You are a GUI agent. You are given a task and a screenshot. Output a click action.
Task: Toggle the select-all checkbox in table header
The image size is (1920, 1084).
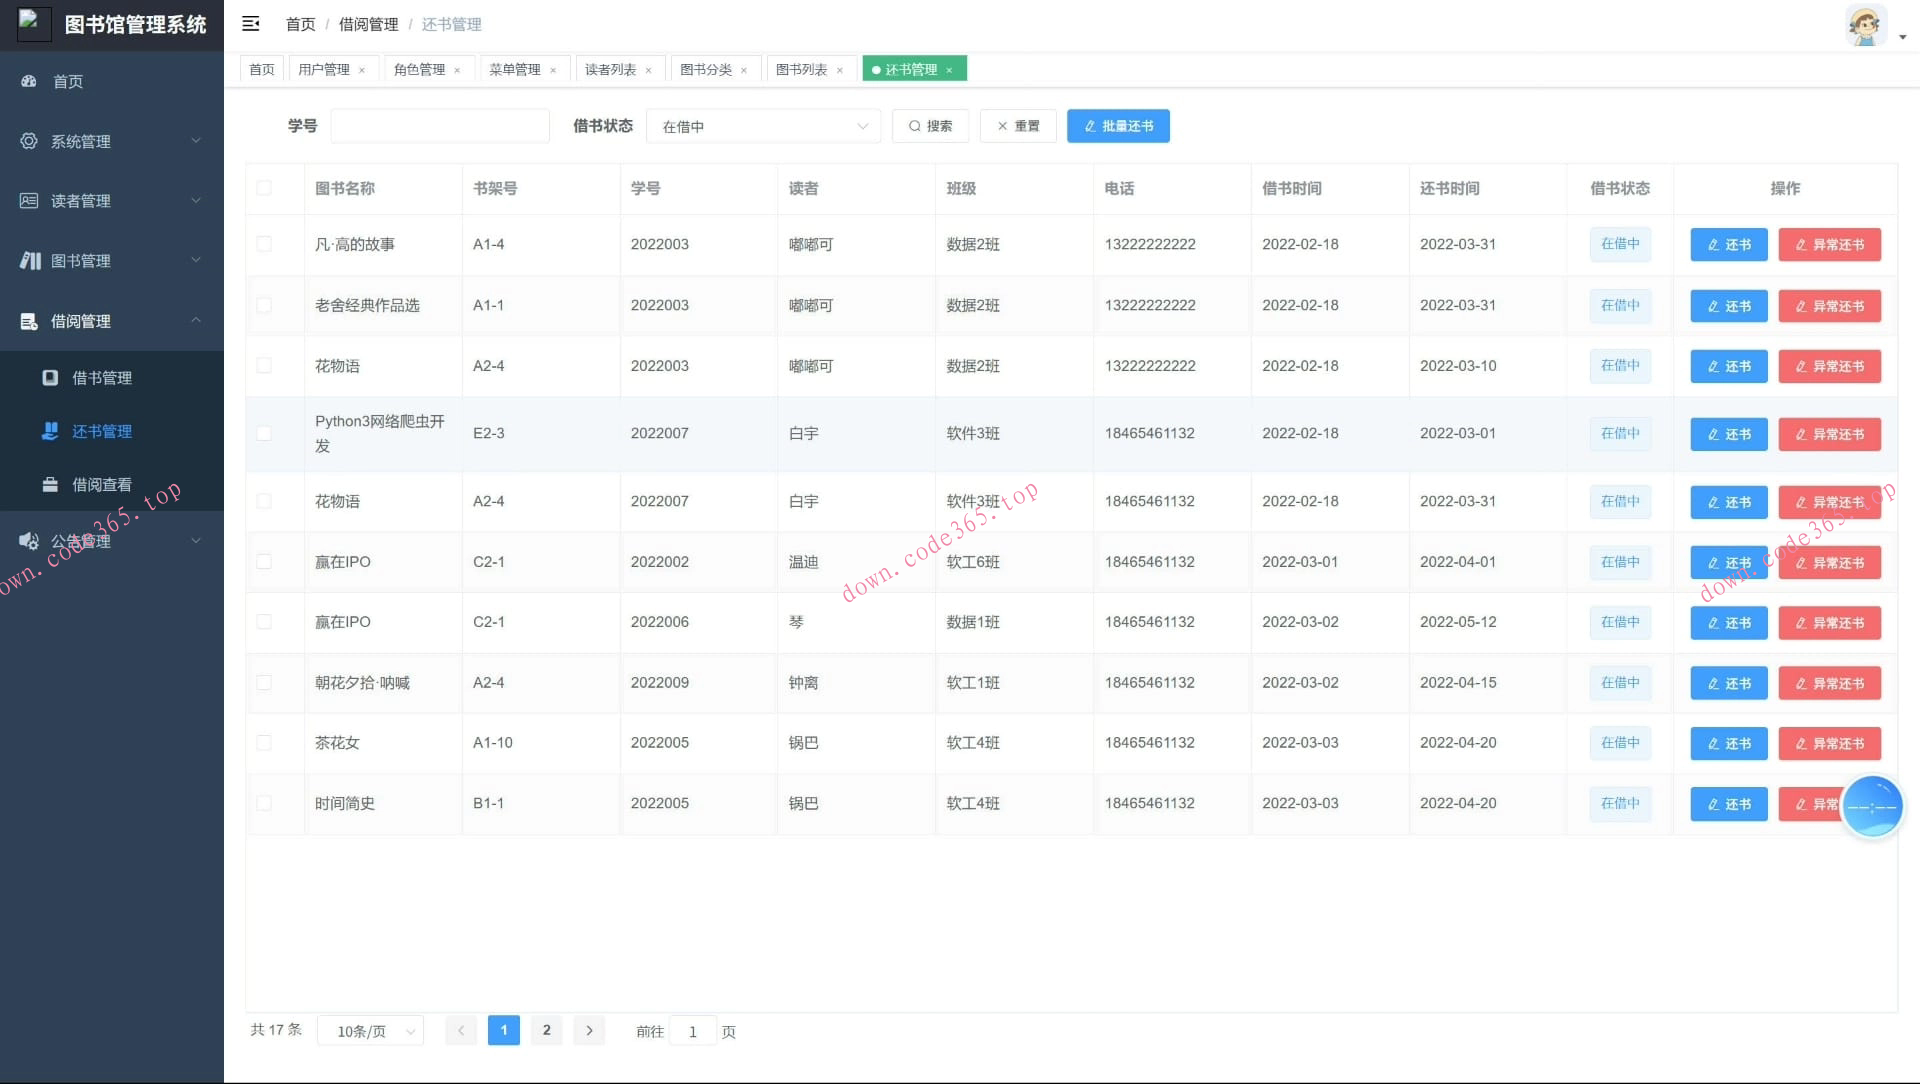pos(264,188)
